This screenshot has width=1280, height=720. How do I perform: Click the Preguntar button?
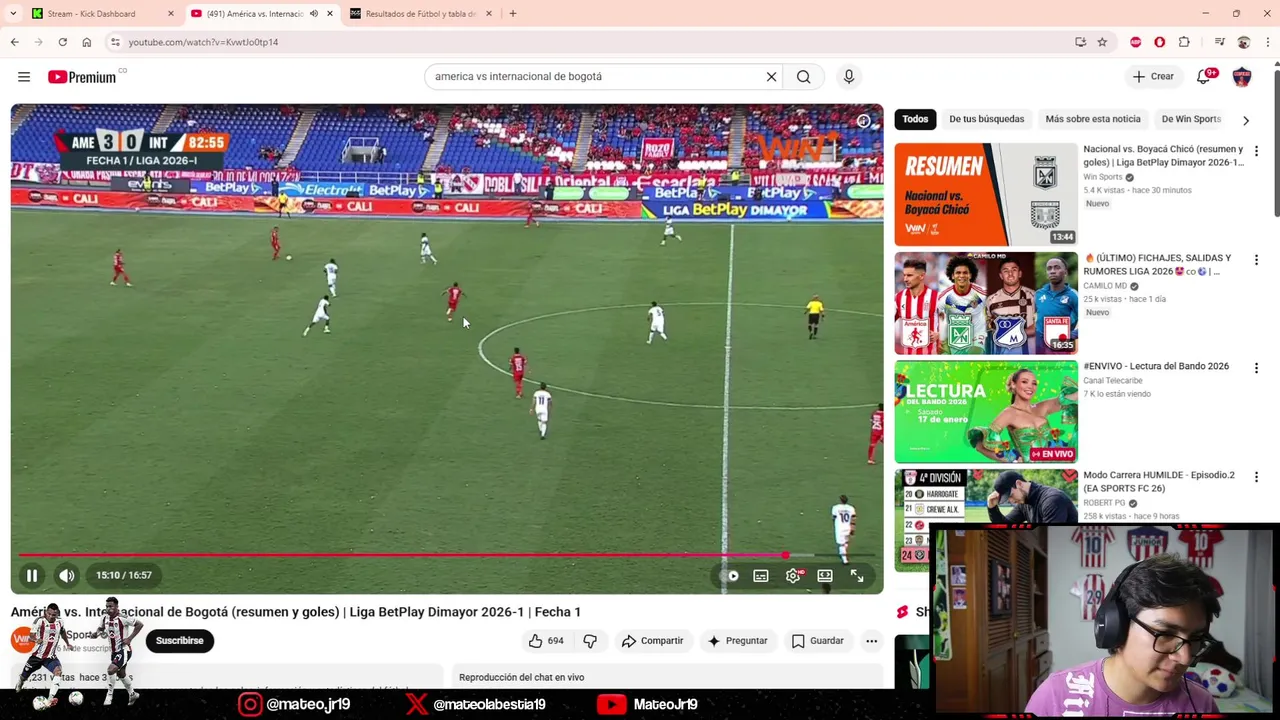[x=737, y=641]
